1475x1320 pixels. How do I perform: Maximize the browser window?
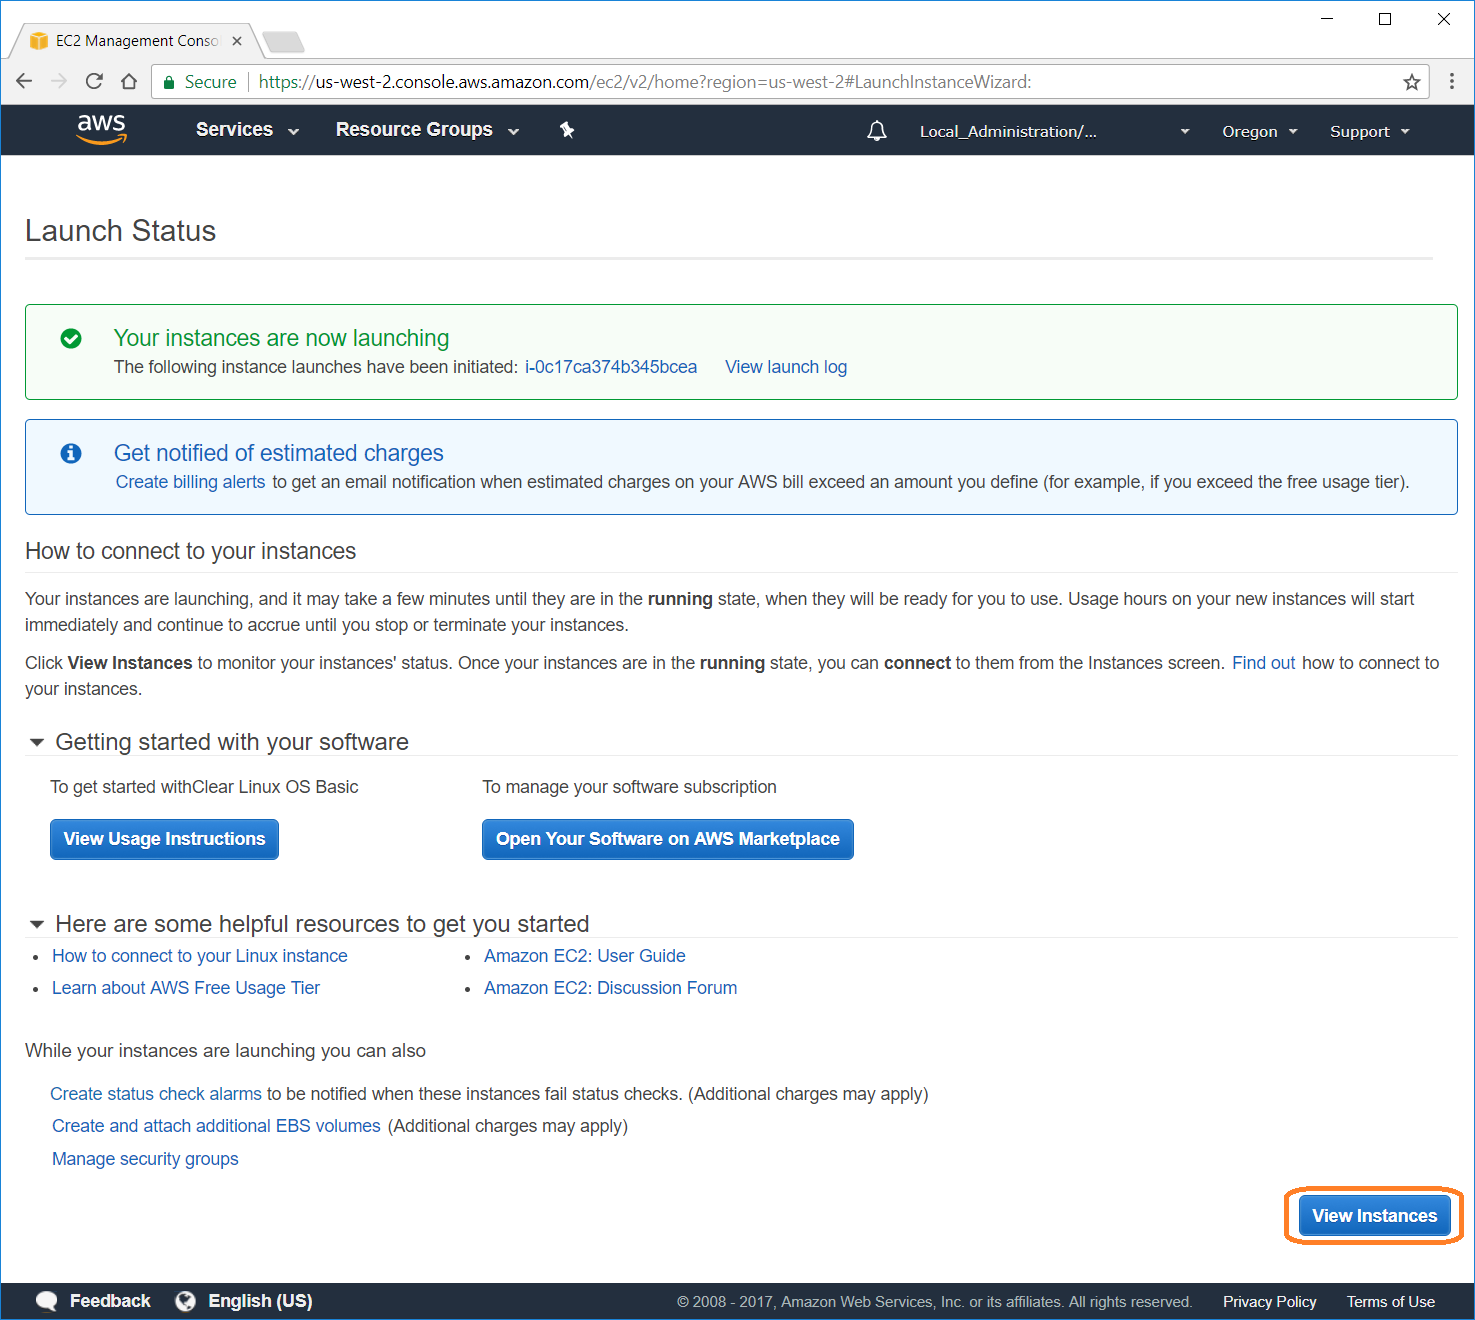[1385, 19]
